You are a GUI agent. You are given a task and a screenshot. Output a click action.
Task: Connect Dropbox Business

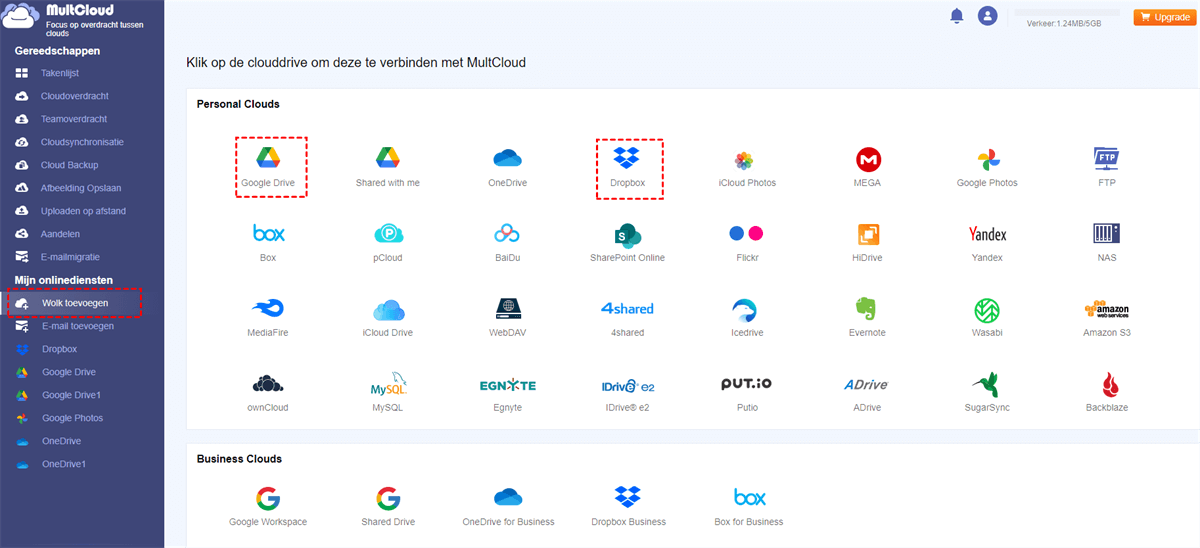(x=628, y=507)
